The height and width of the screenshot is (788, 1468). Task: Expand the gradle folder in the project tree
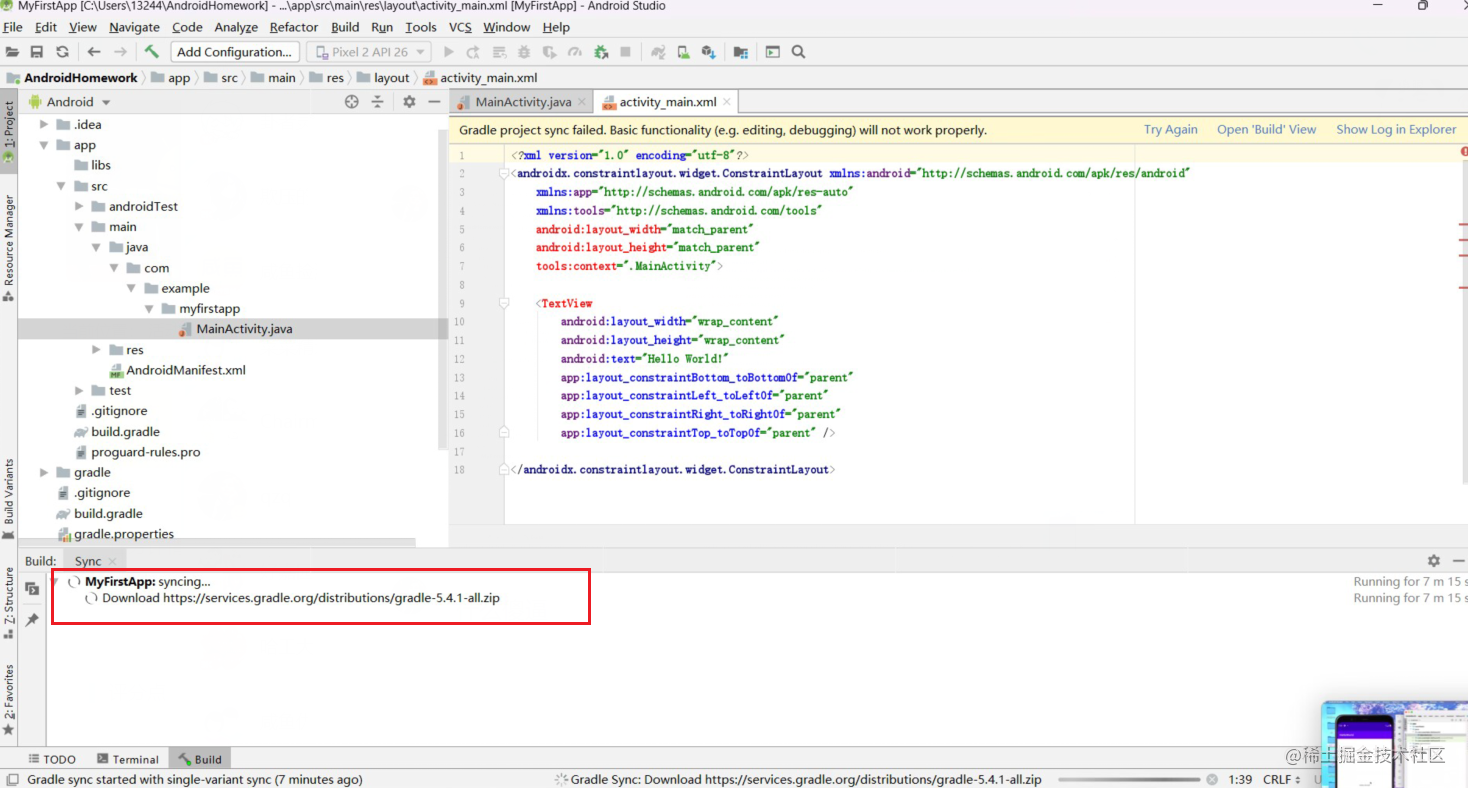tap(43, 472)
